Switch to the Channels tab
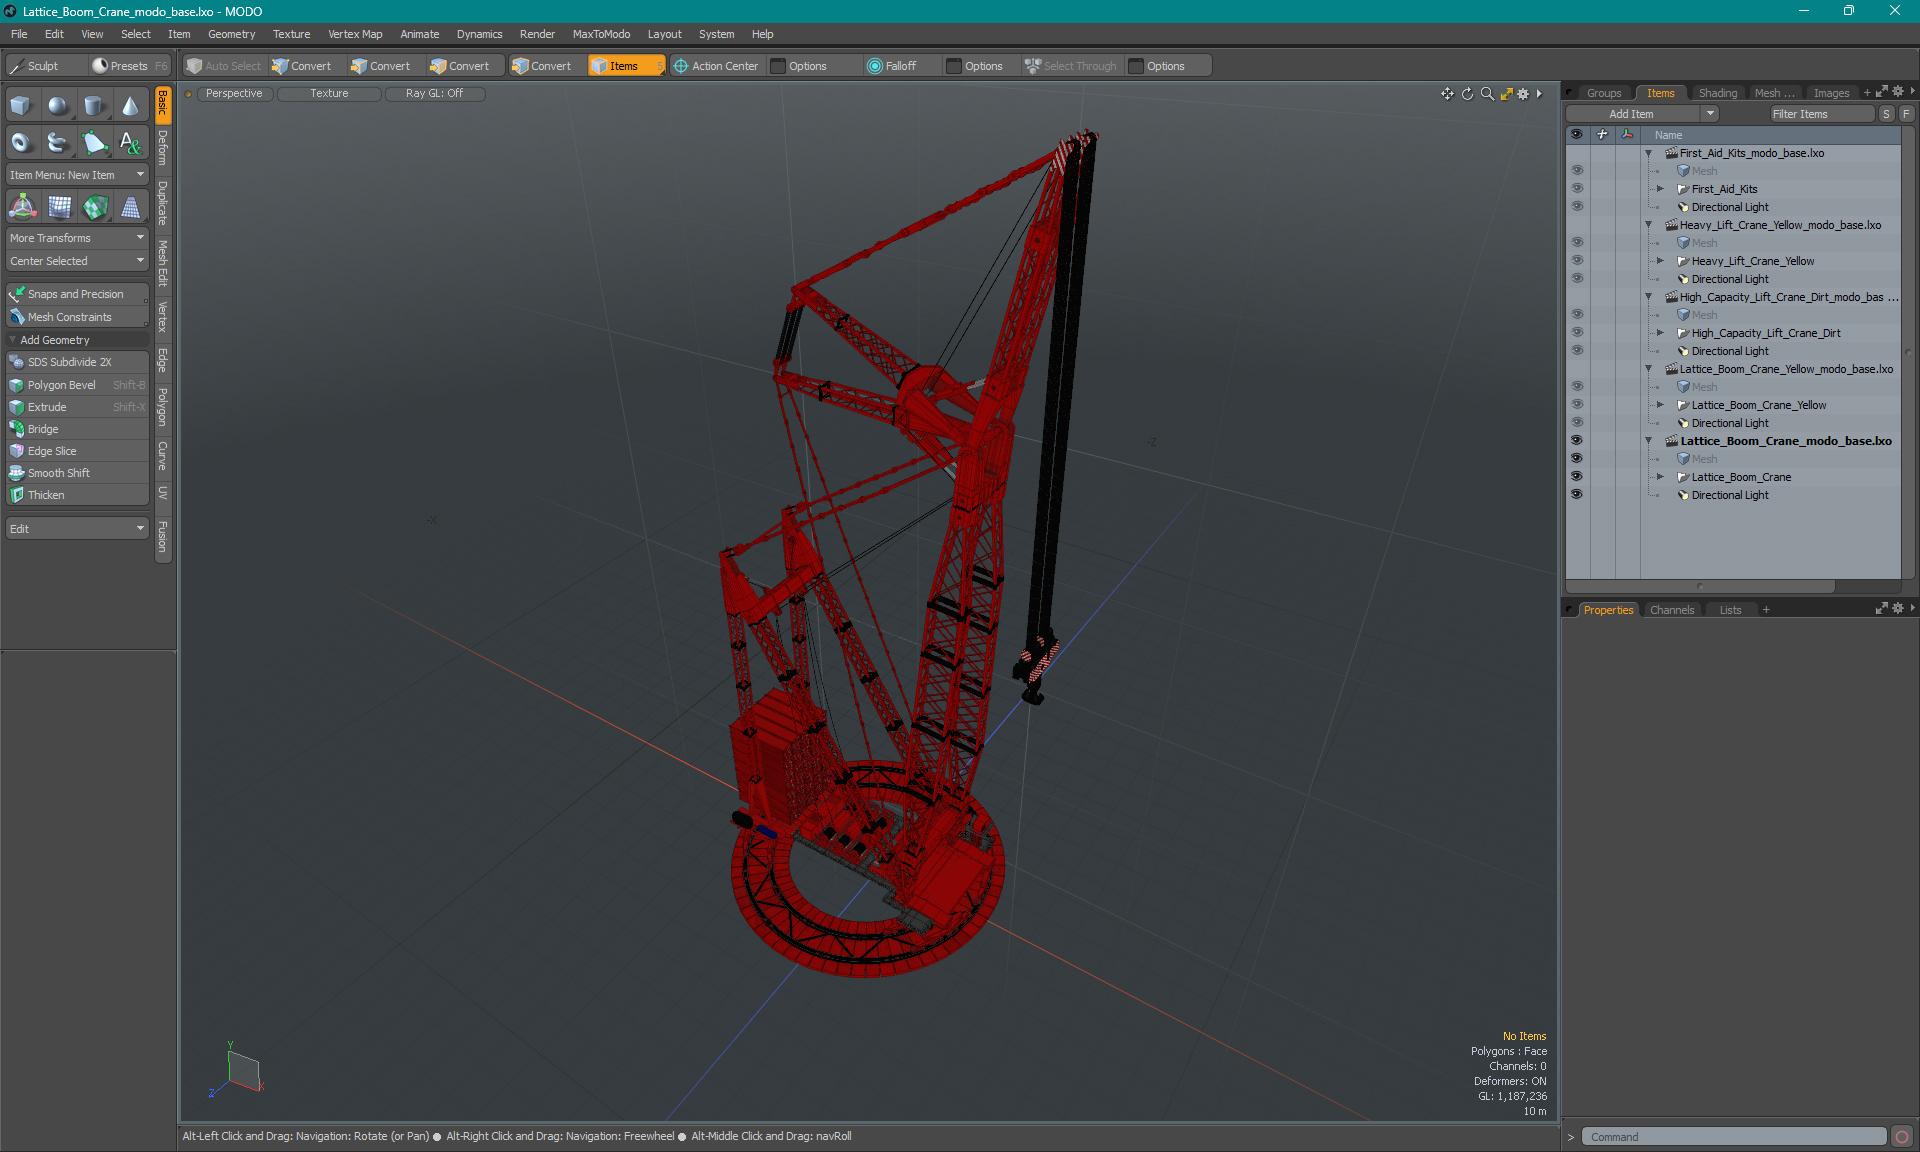 [x=1672, y=610]
